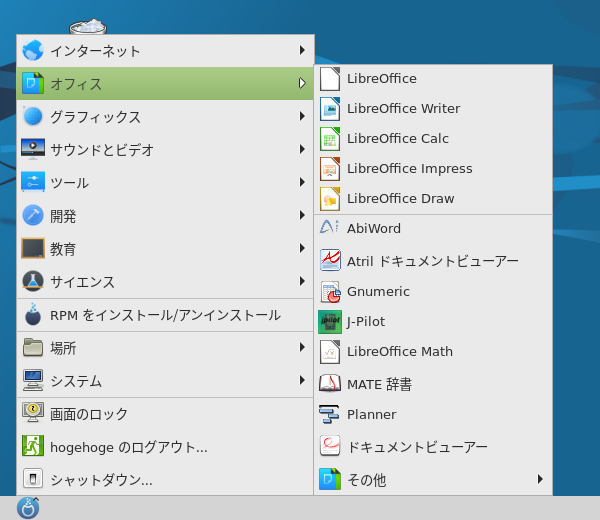Click the 開発 hammer icon
Viewport: 600px width, 520px height.
tap(33, 215)
